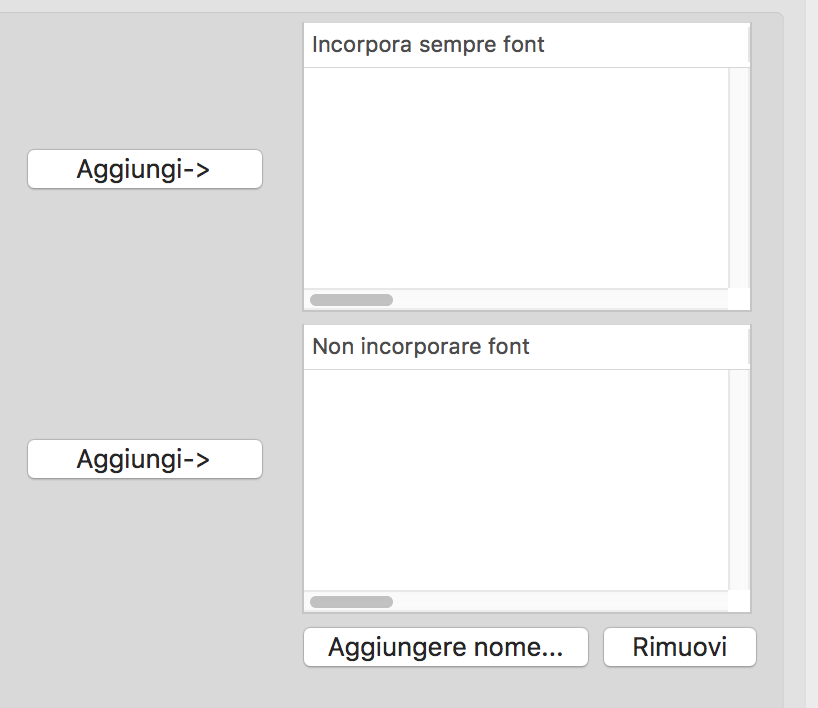Click the gray panel area left of Rimuovi row
Image resolution: width=818 pixels, height=708 pixels.
pos(150,647)
